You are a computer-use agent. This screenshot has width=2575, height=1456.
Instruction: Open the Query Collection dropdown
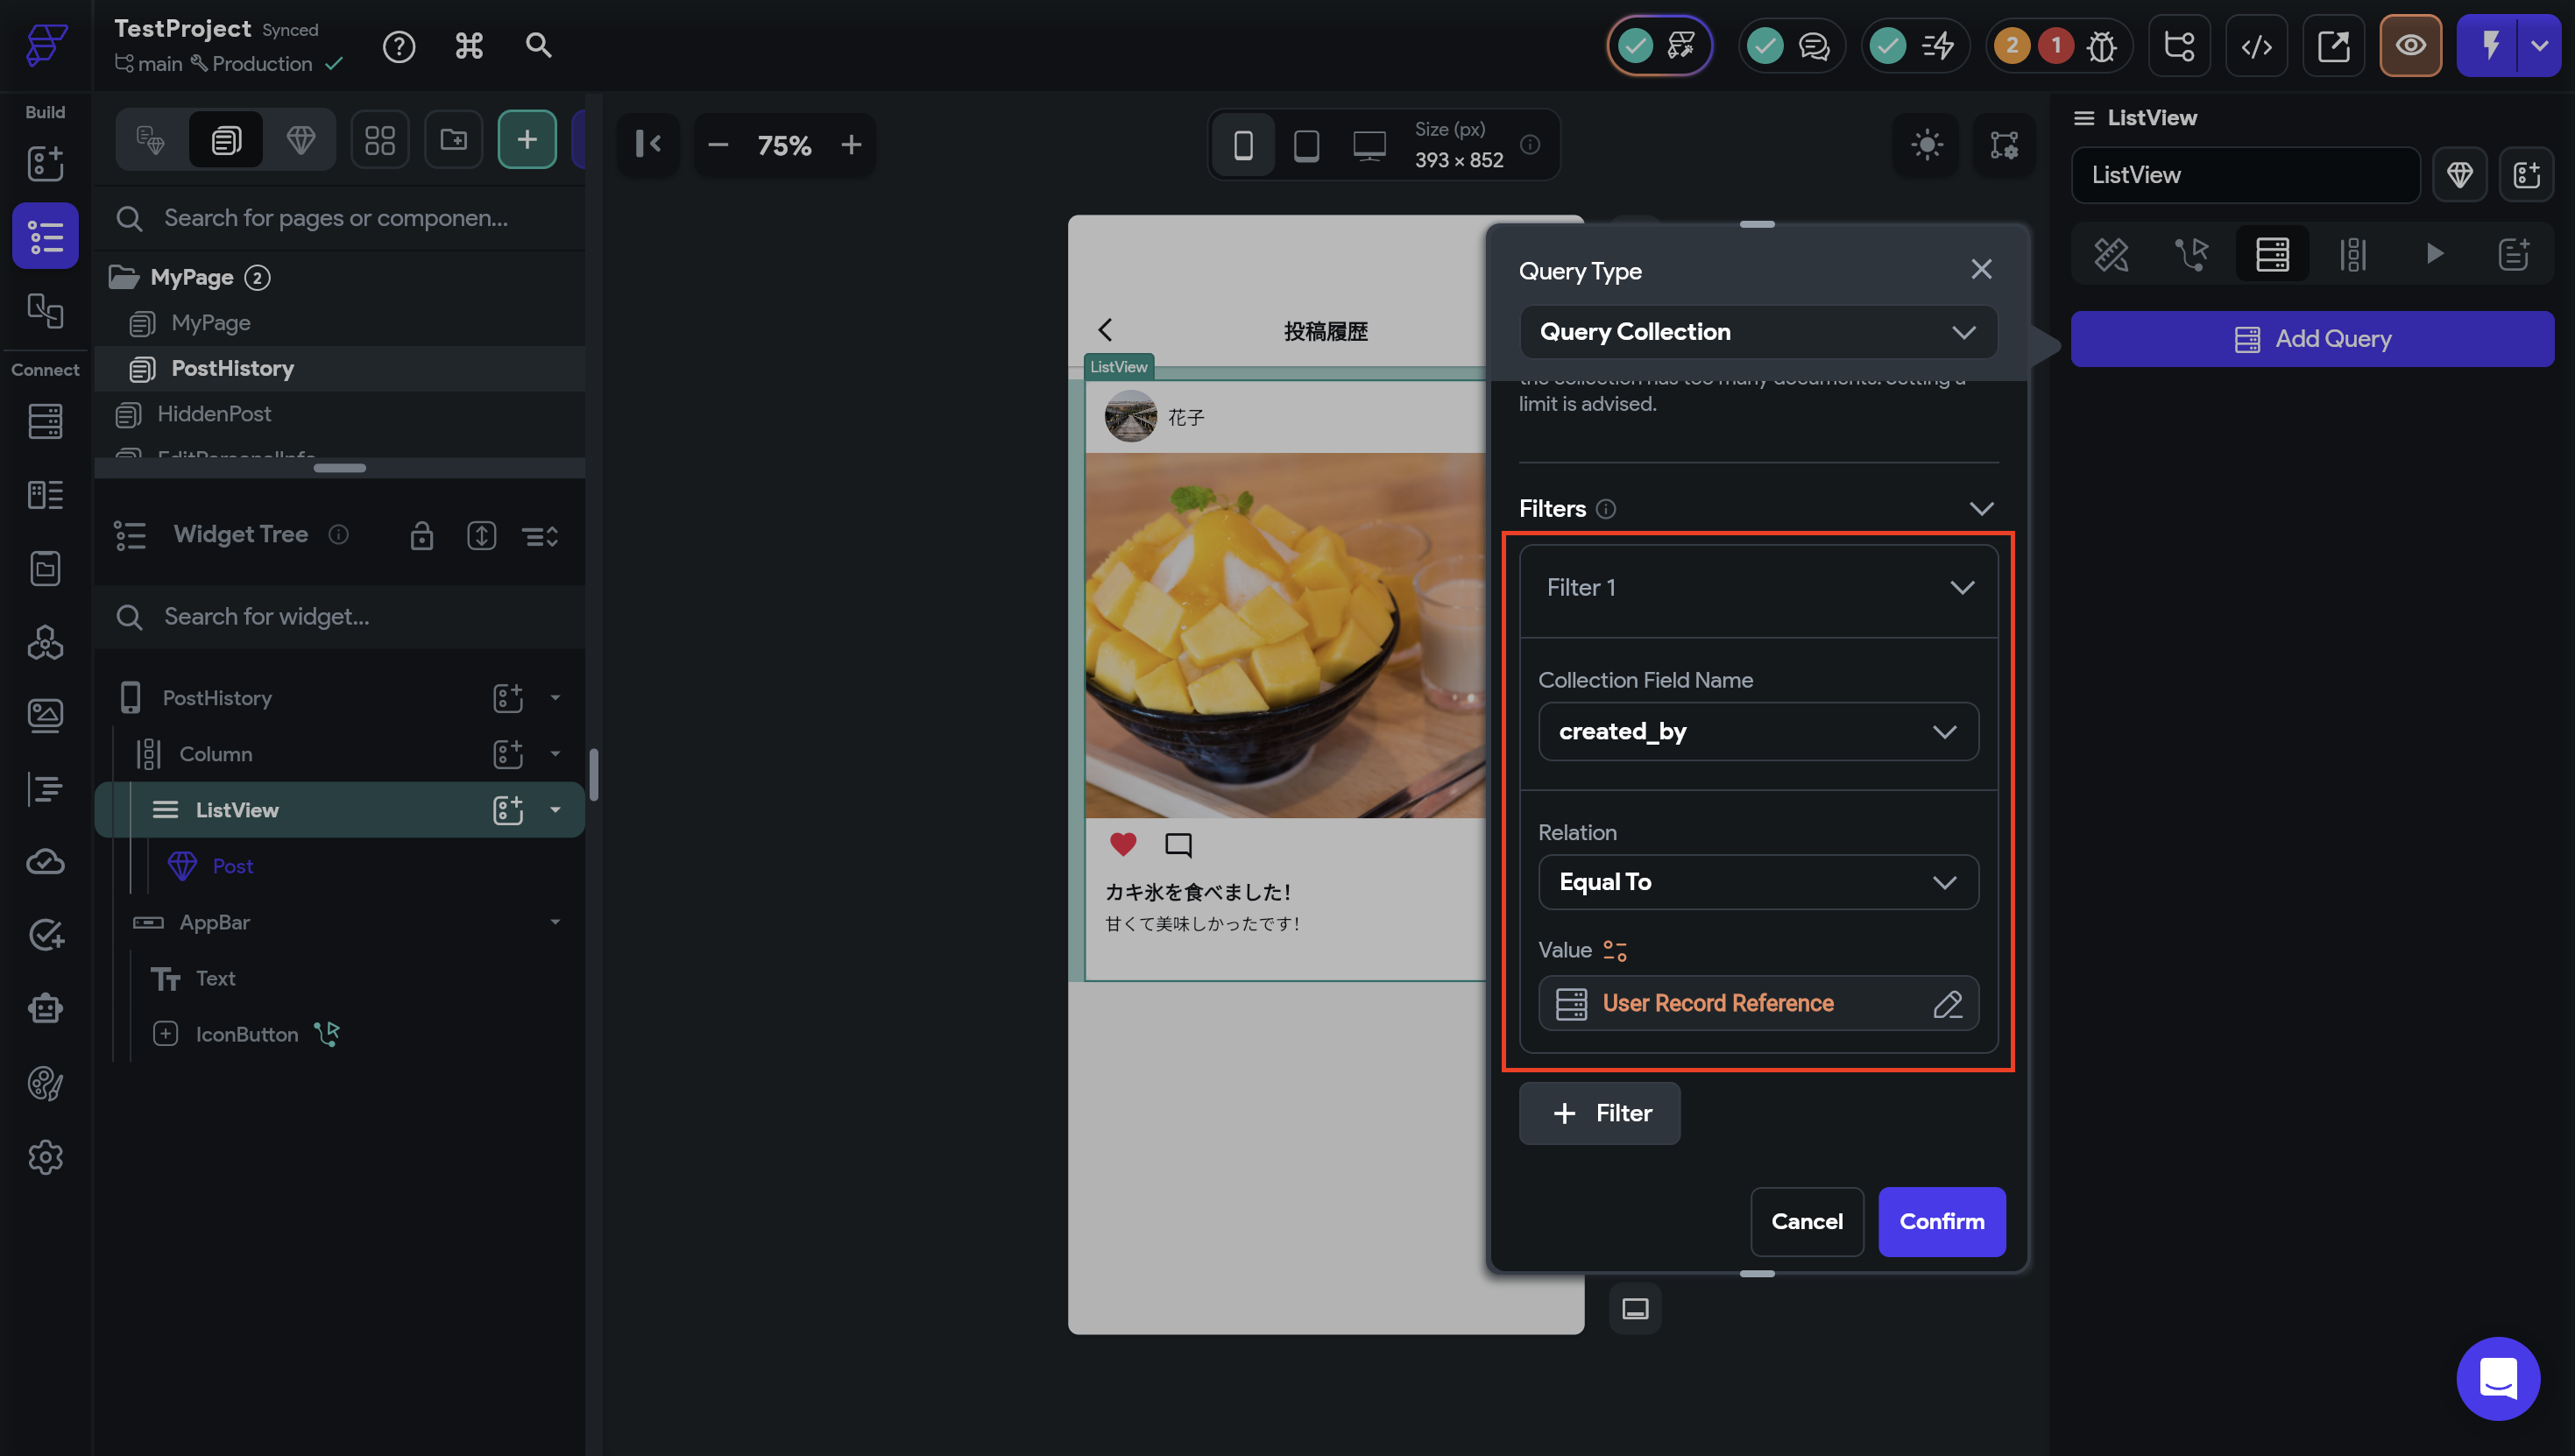point(1757,332)
